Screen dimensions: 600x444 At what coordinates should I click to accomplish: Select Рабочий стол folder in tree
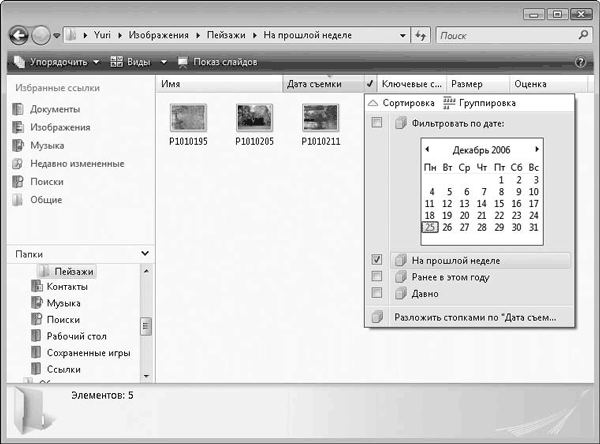(x=76, y=336)
